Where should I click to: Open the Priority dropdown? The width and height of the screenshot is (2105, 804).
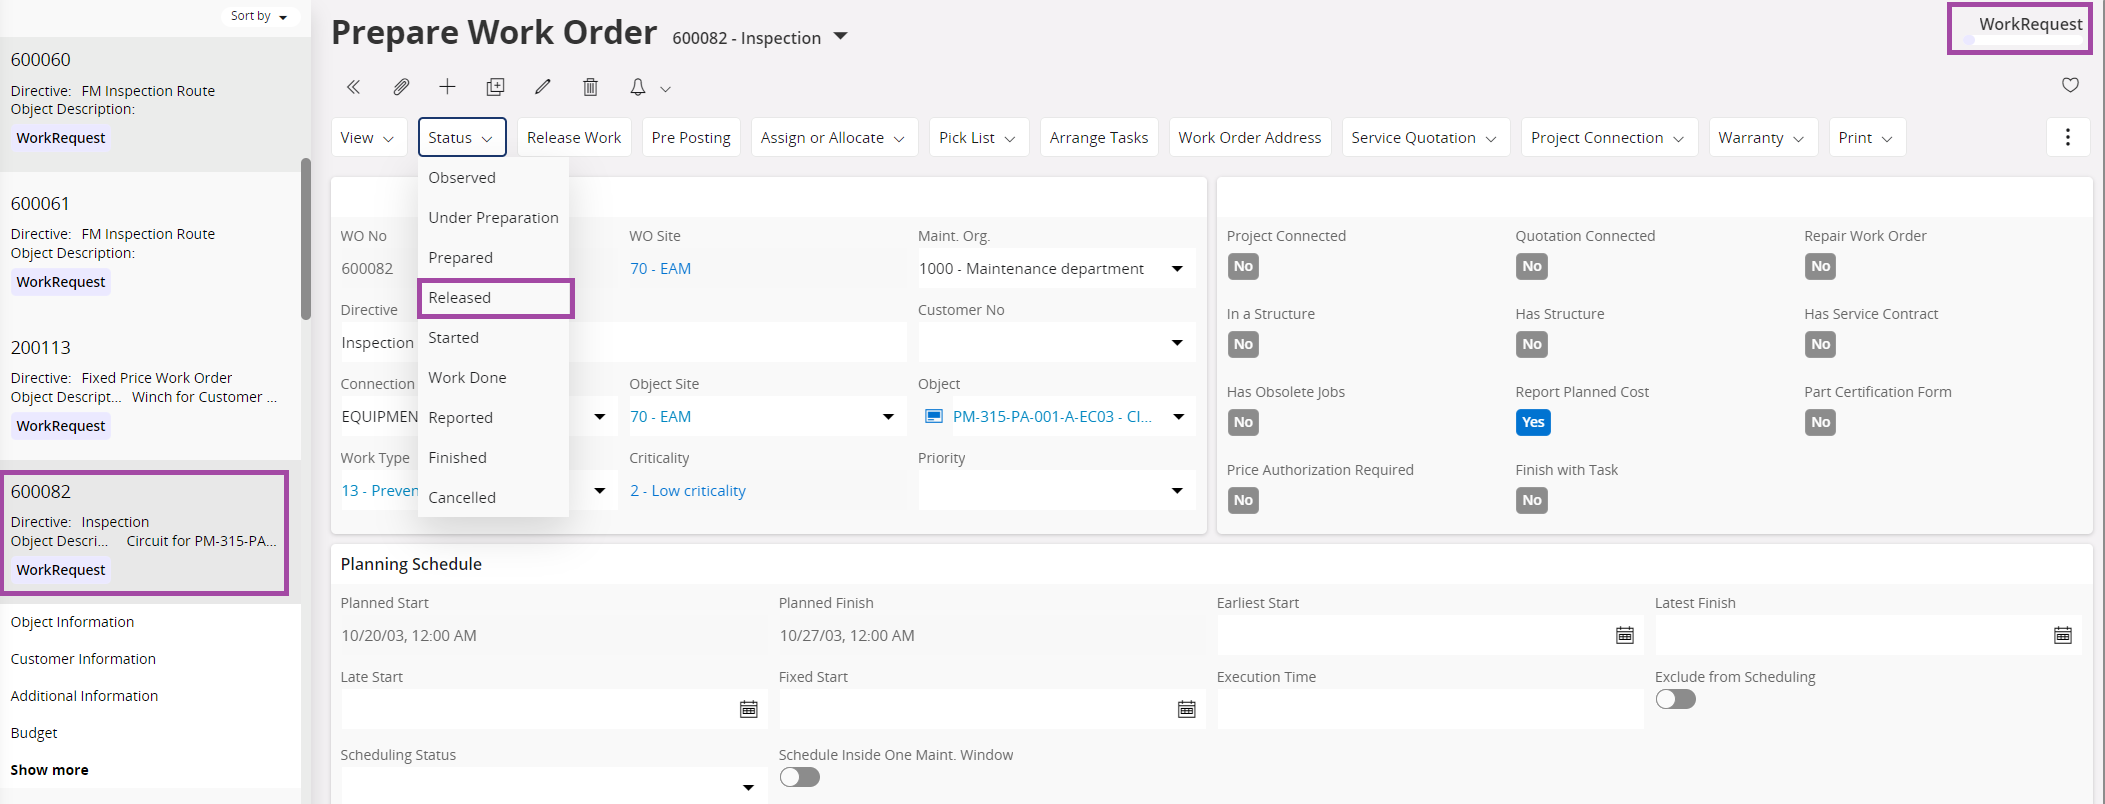pos(1177,491)
